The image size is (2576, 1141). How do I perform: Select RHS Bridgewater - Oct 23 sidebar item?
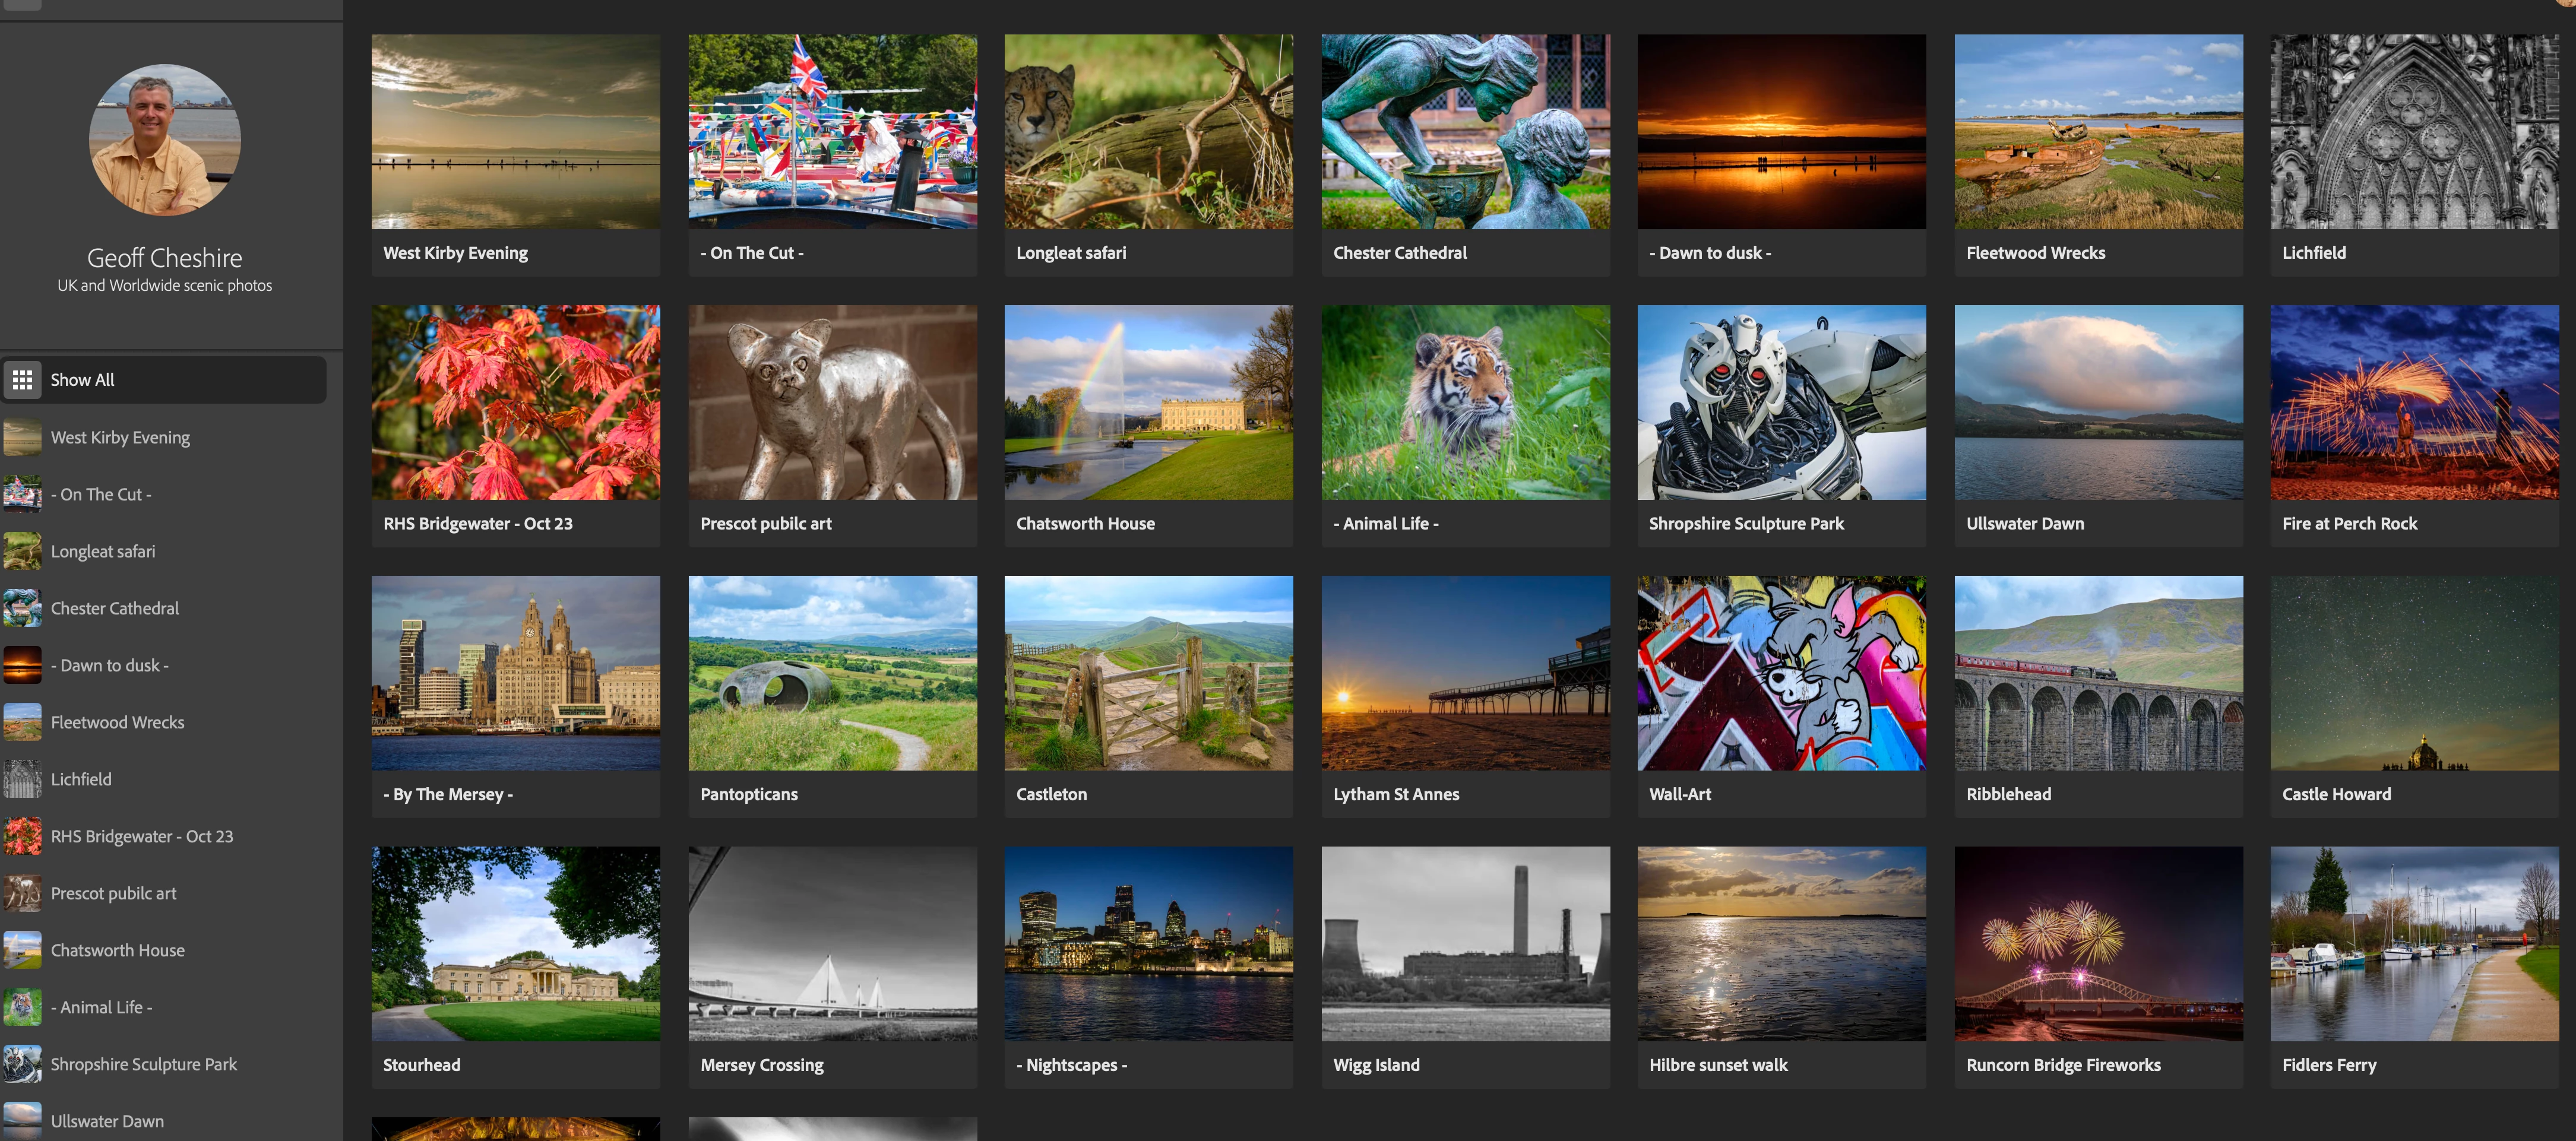tap(141, 836)
